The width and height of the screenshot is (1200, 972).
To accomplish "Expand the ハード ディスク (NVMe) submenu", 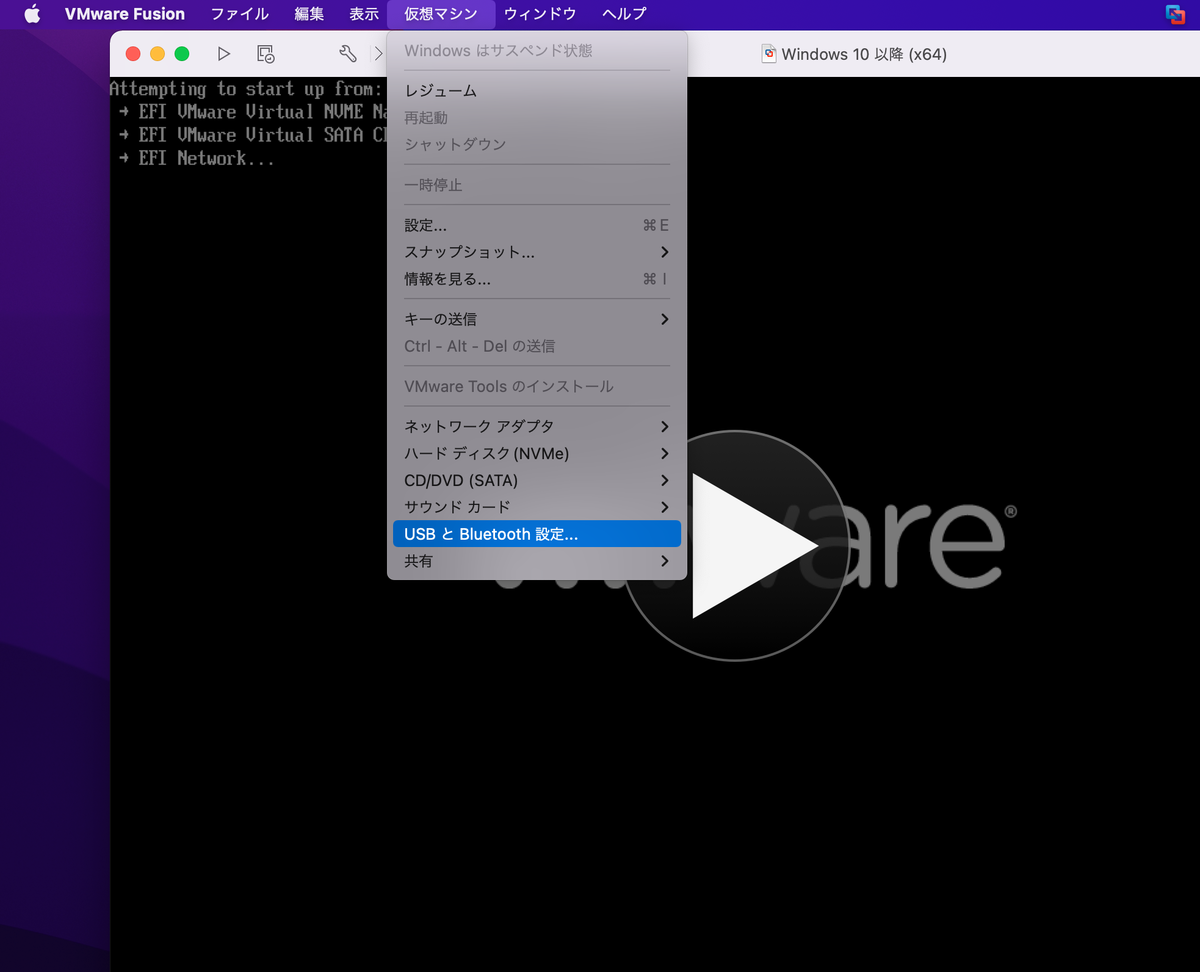I will (537, 453).
